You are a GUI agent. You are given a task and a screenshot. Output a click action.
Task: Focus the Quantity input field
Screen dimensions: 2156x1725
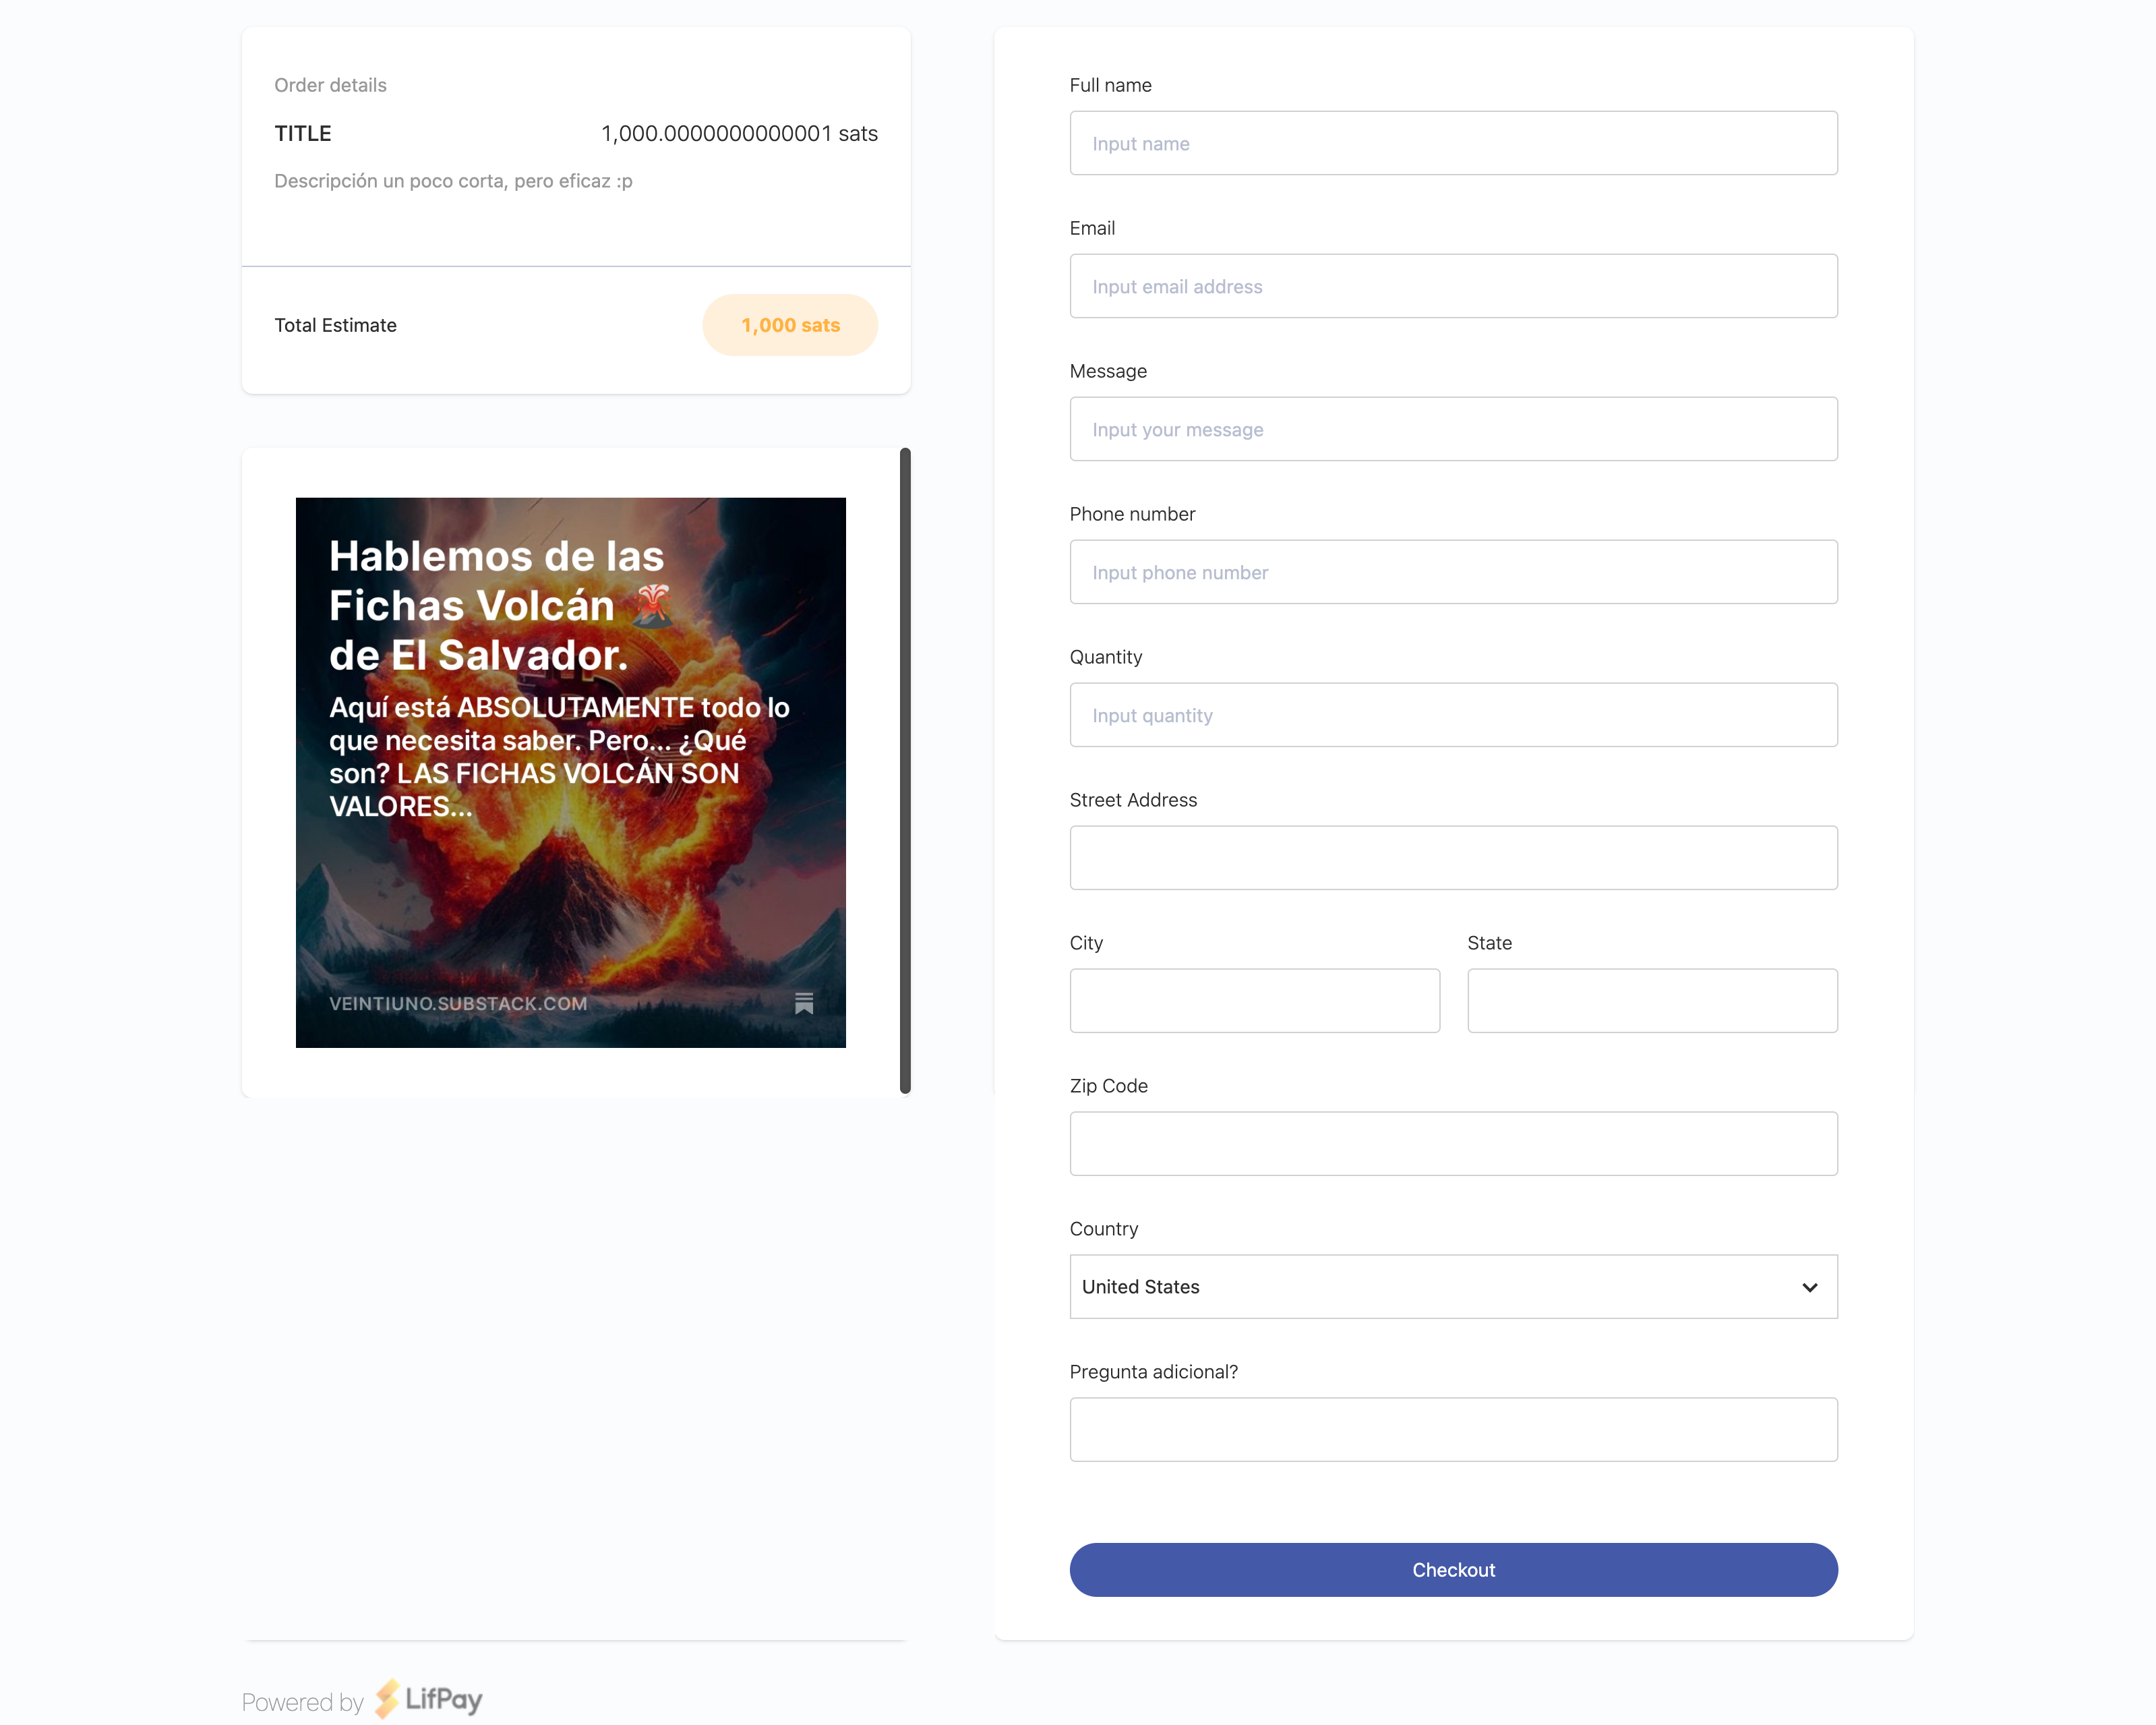coord(1453,715)
